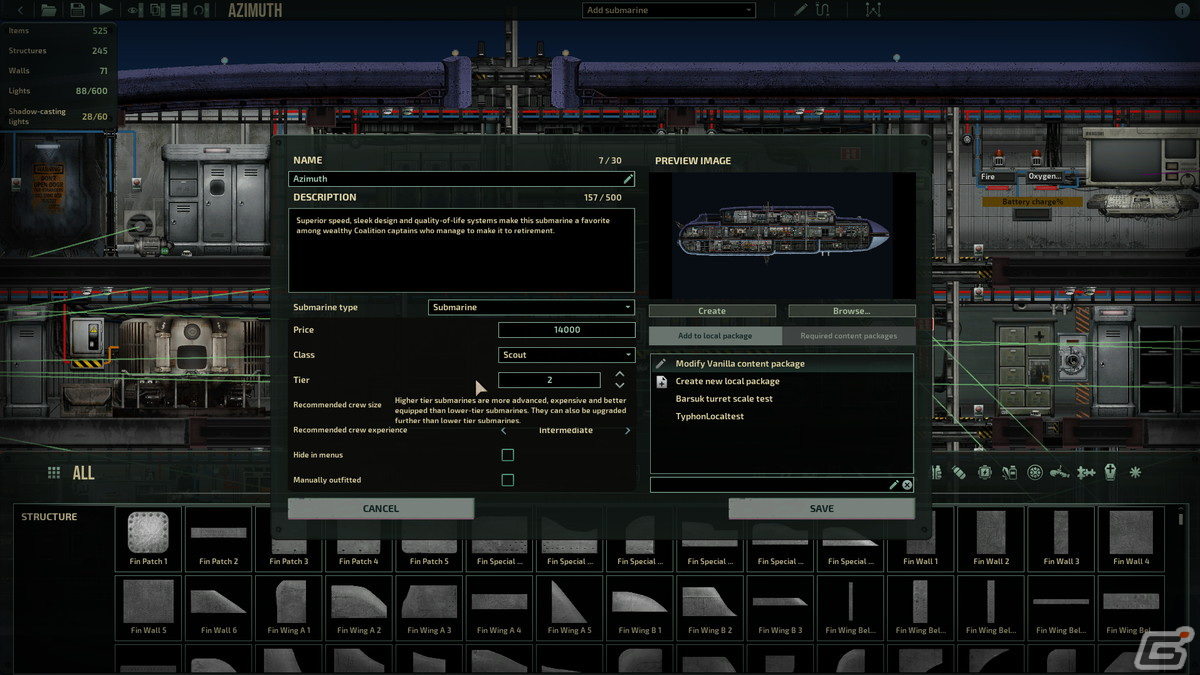
Task: Click the floppy disk save icon
Action: (x=77, y=10)
